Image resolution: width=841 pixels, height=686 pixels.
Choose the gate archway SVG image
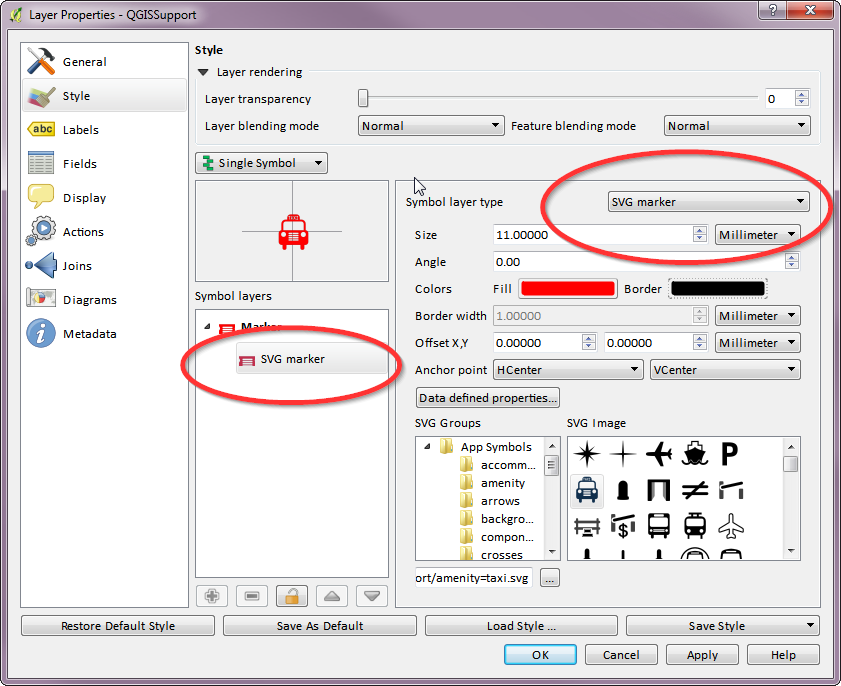[x=659, y=490]
